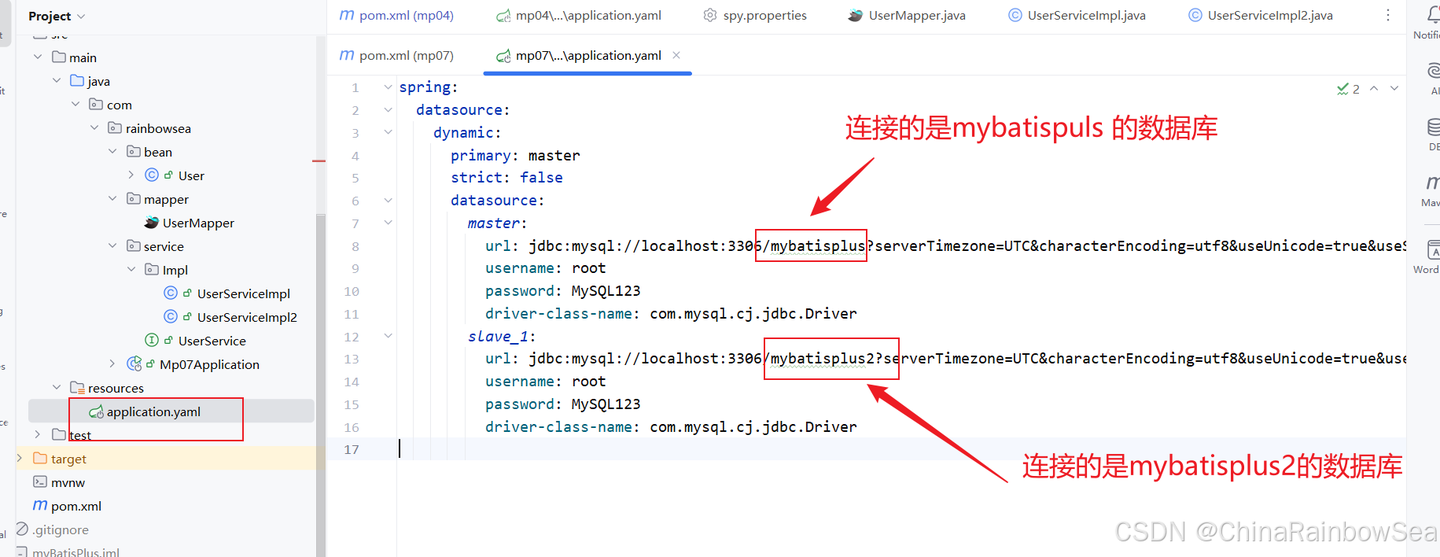Select the pom.xml (mp07) tab

[397, 55]
